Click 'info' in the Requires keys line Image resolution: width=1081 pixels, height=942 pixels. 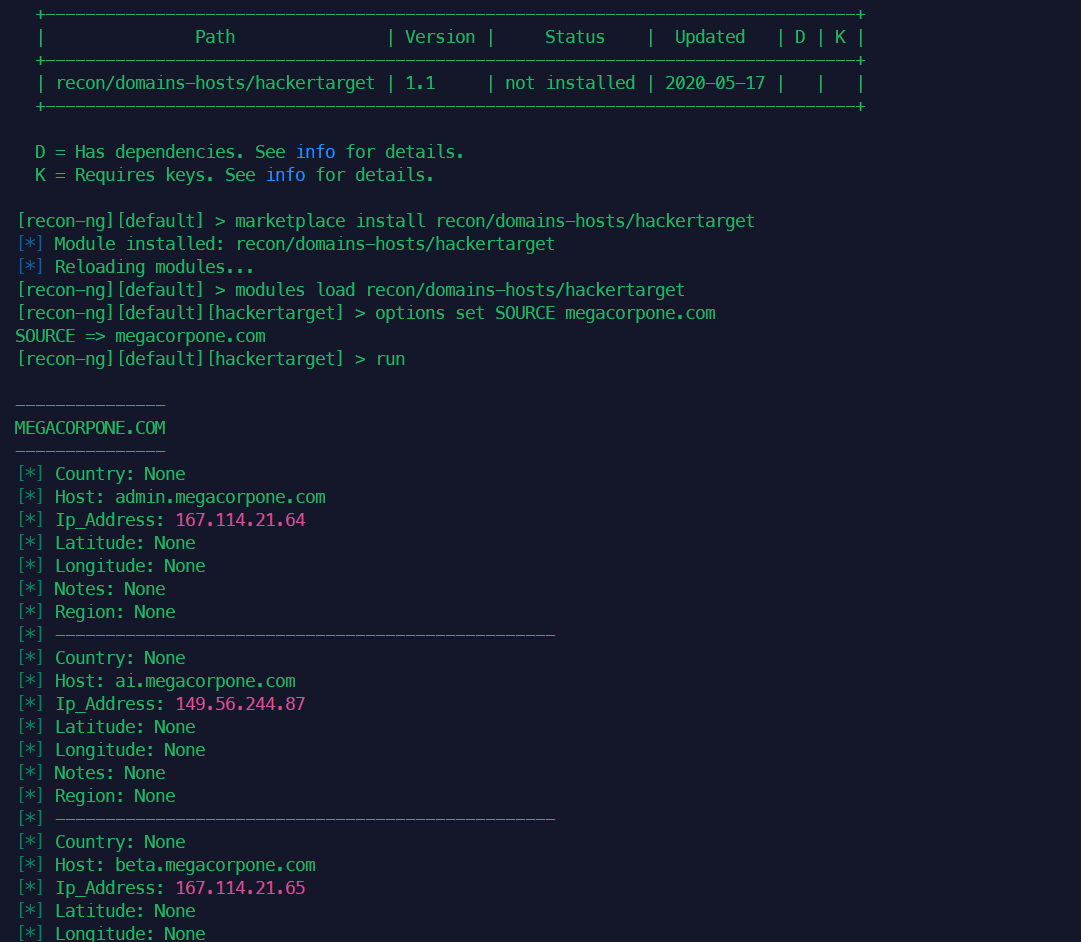coord(285,175)
